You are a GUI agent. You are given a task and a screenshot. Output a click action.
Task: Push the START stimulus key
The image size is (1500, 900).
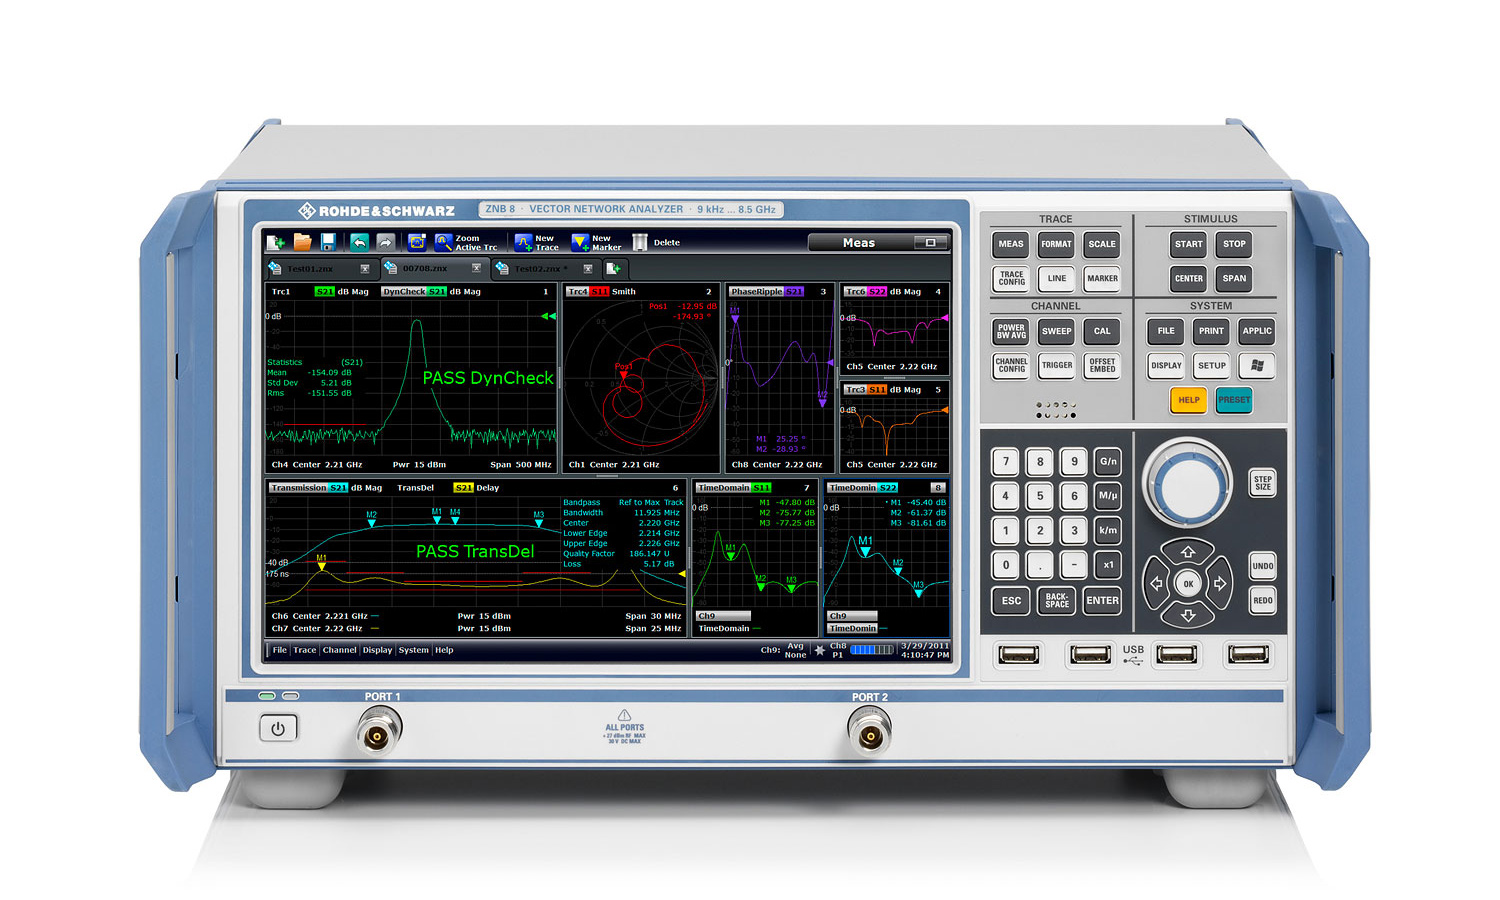point(1189,244)
